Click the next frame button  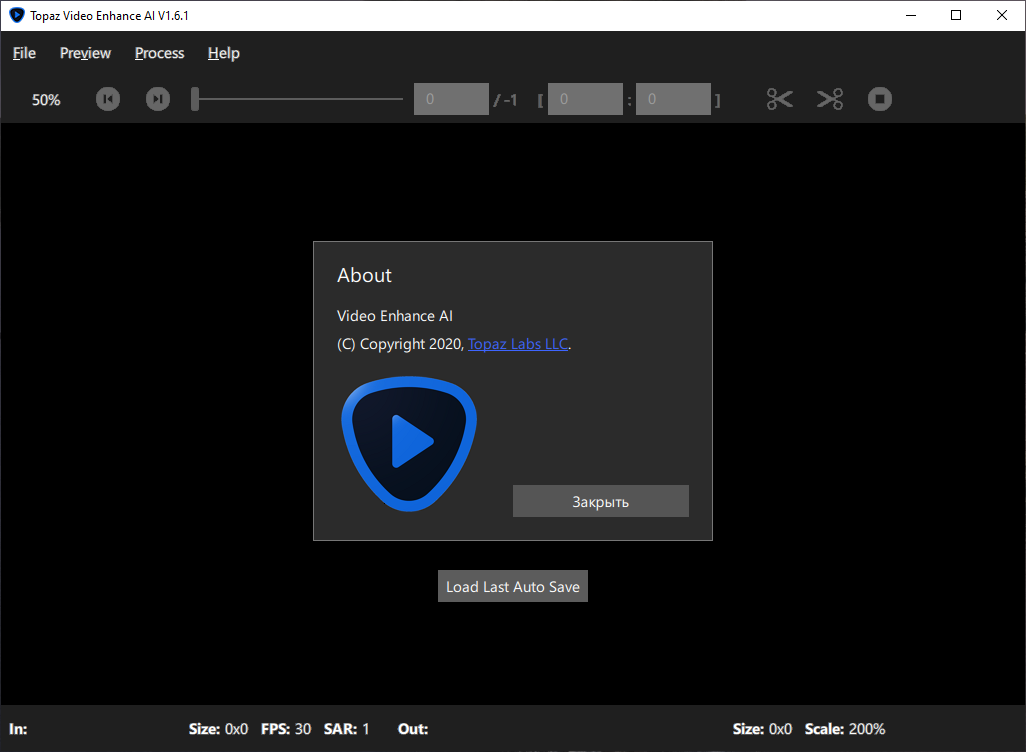pyautogui.click(x=158, y=99)
